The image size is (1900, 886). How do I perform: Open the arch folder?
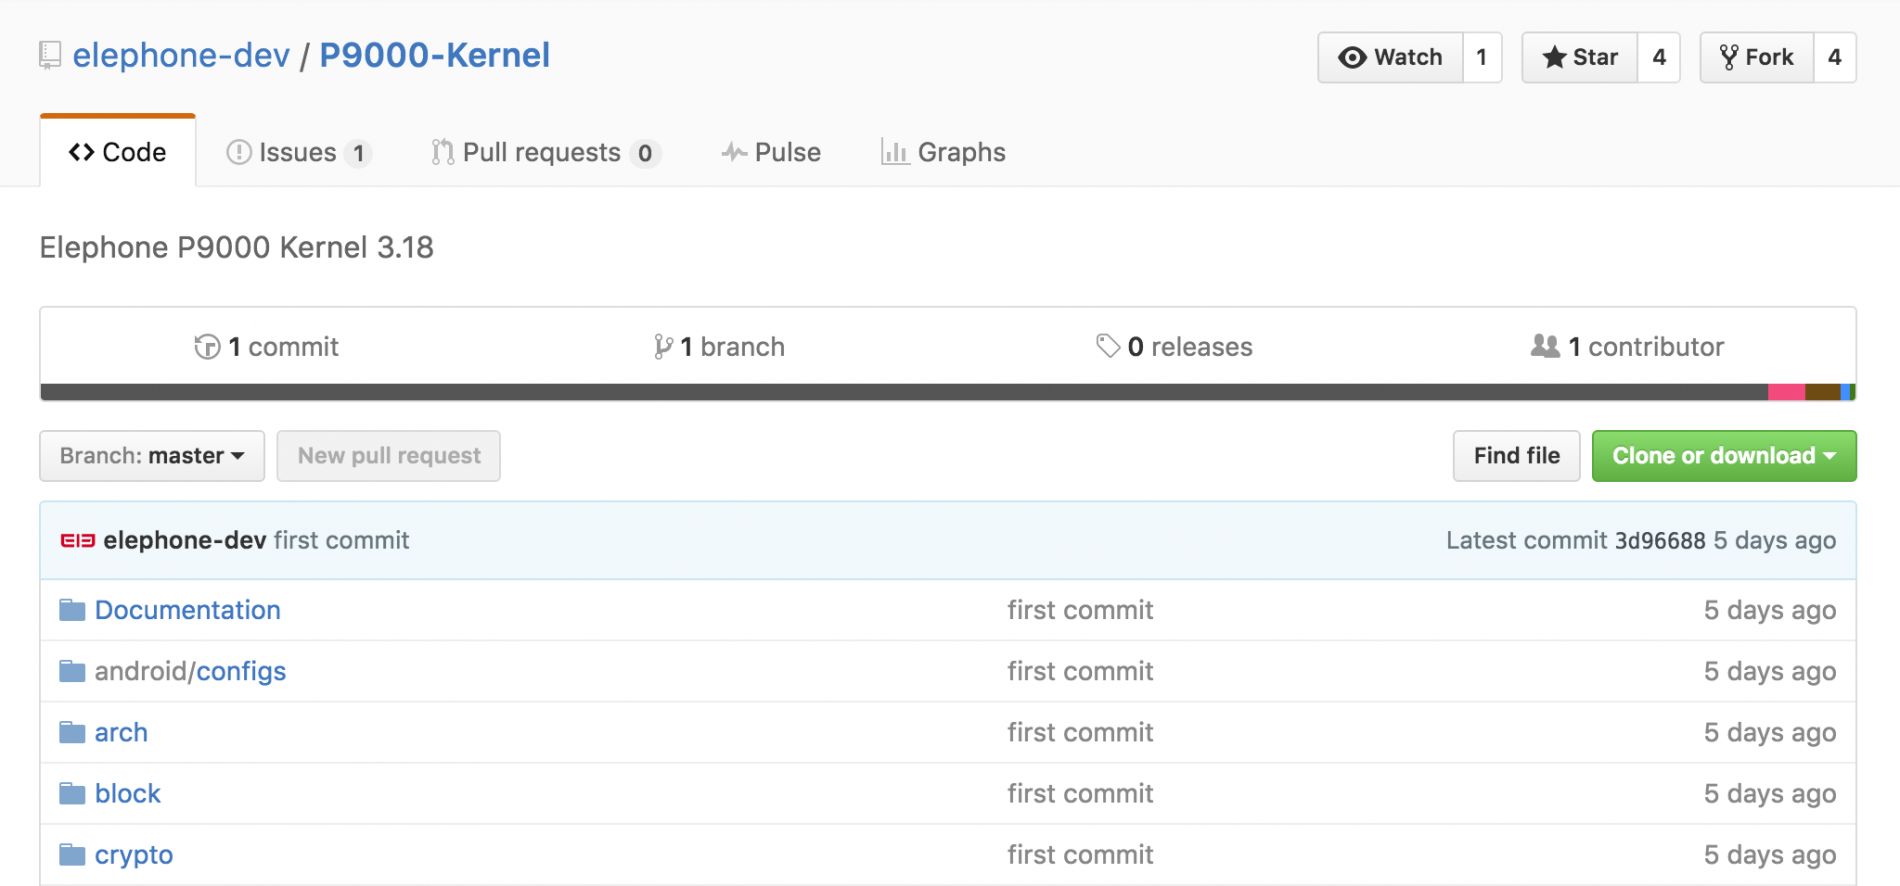click(x=121, y=733)
